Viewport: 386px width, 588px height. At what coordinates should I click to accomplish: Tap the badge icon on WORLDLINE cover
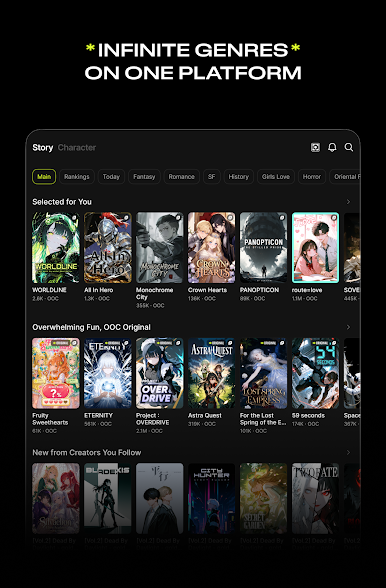(x=74, y=218)
